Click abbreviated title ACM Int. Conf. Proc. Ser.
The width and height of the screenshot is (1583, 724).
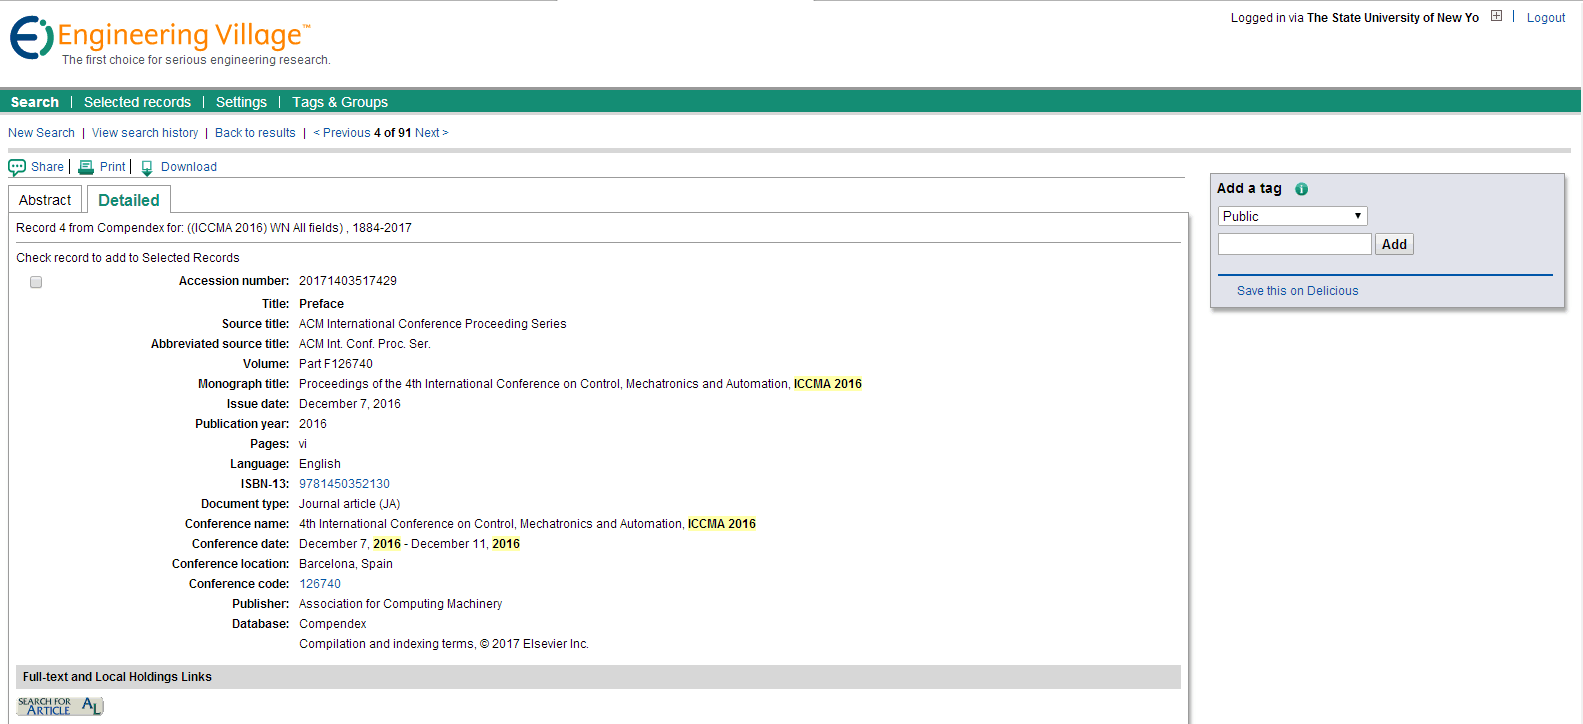click(365, 344)
